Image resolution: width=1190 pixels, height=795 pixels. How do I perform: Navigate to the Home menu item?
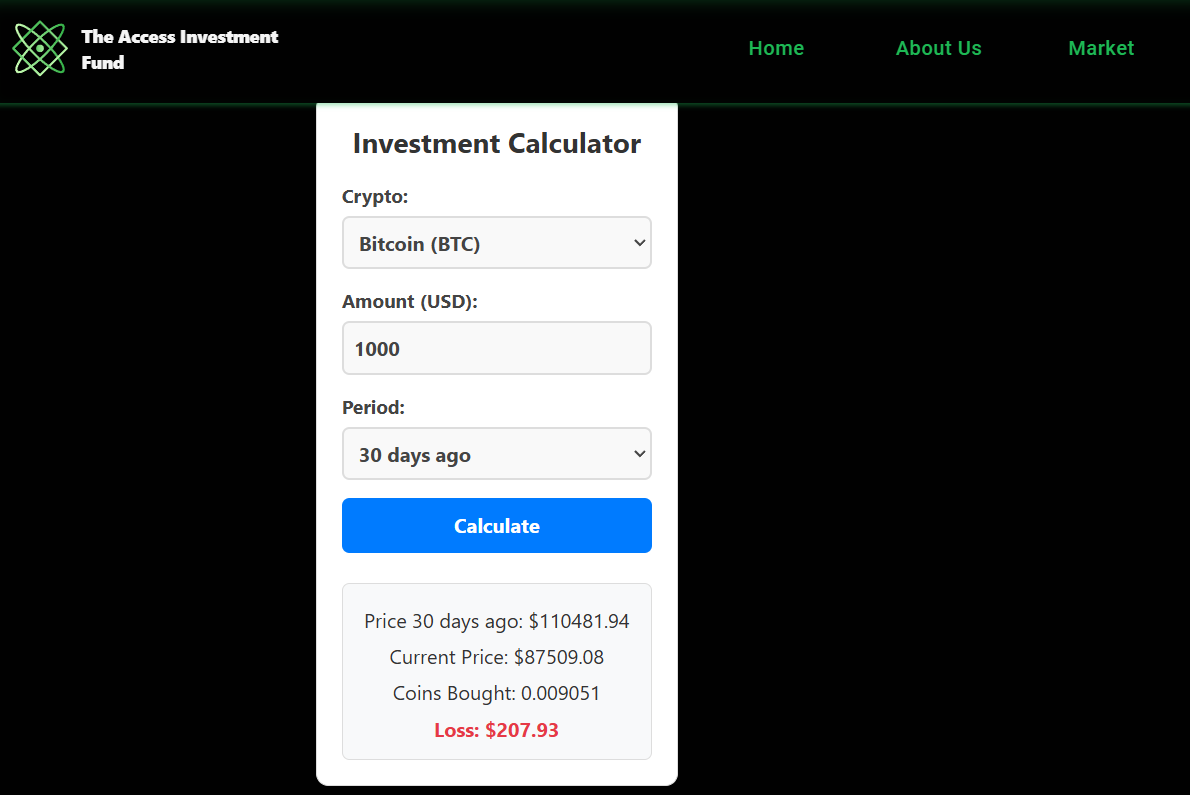tap(776, 47)
